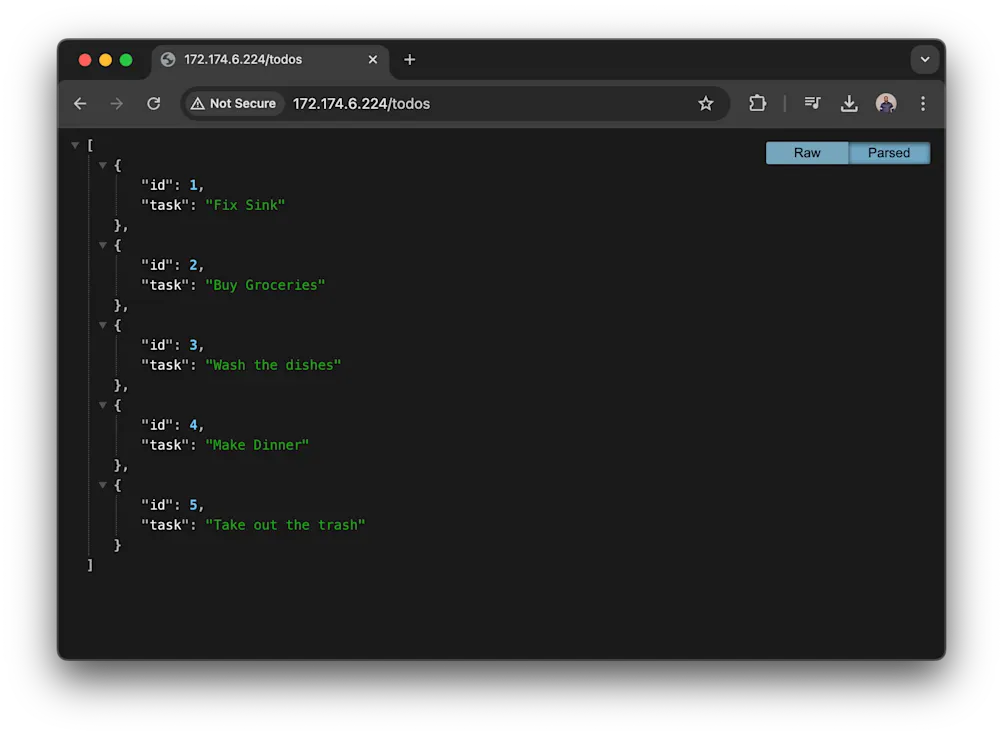This screenshot has width=1003, height=736.
Task: Switch the JSON viewer to Raw mode
Action: [806, 152]
